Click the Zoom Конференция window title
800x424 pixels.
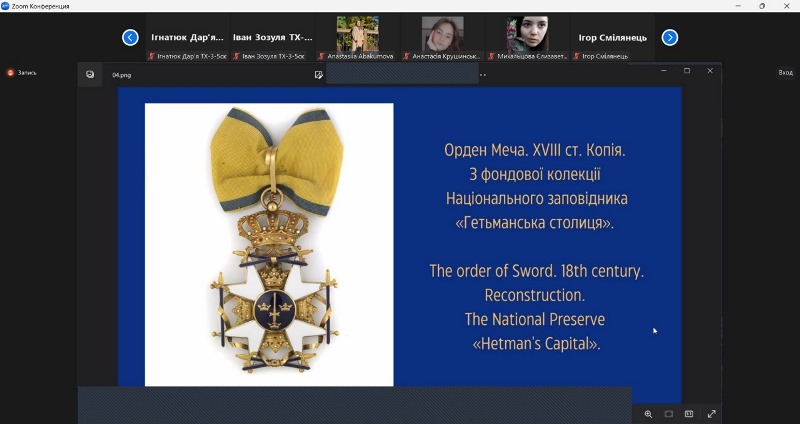click(40, 6)
